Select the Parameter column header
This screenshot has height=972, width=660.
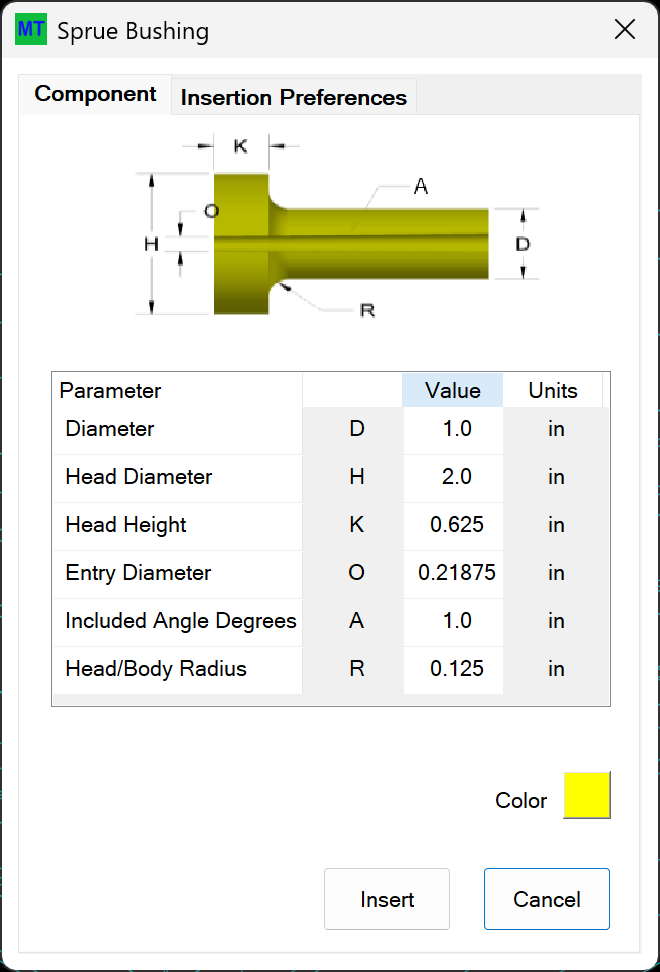click(177, 391)
